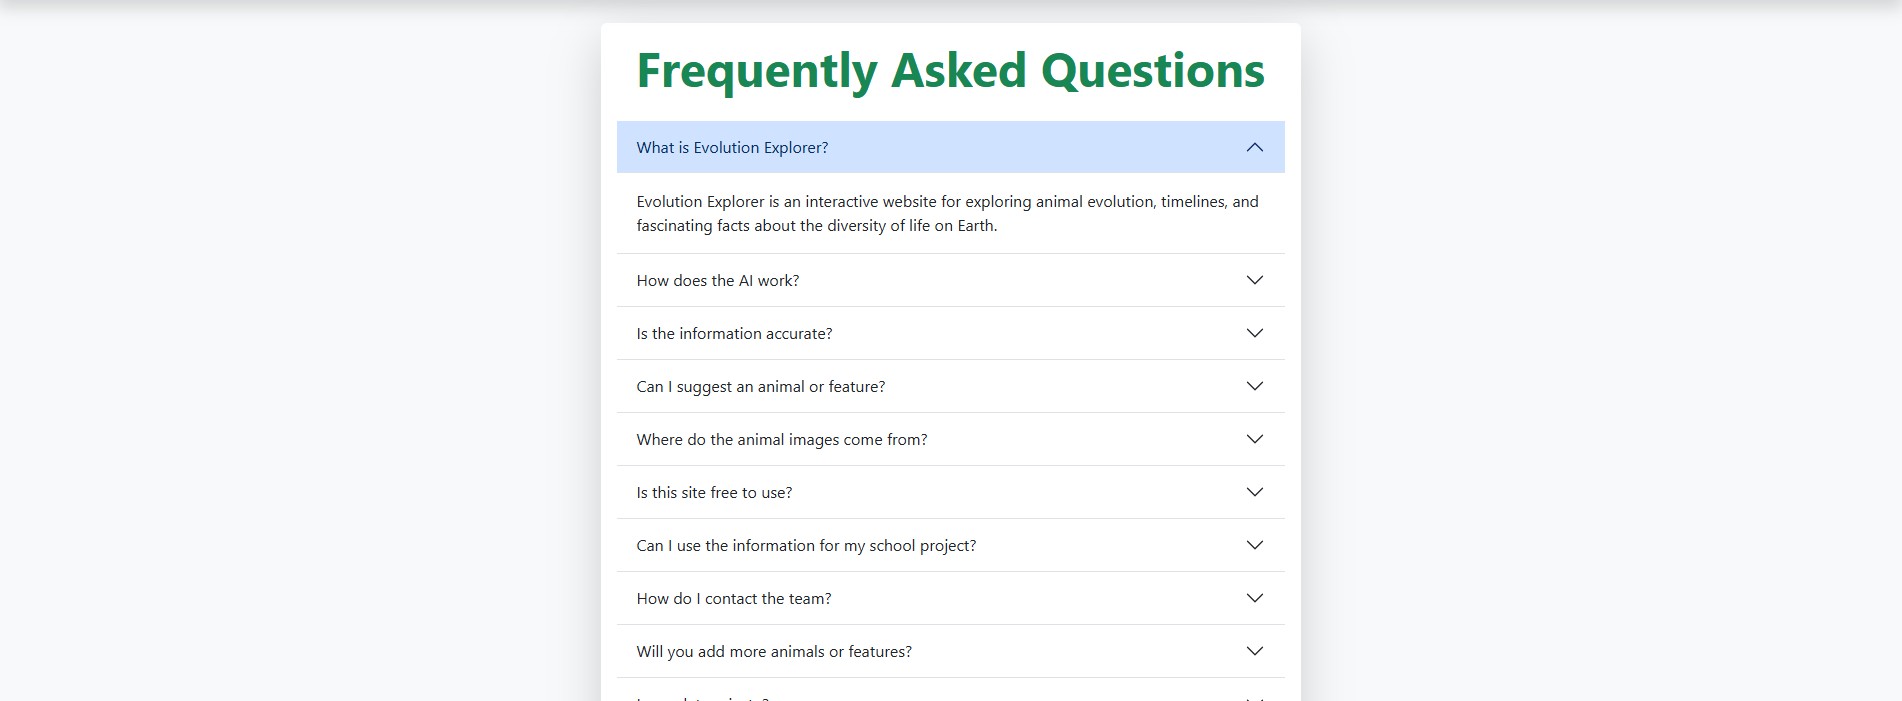The width and height of the screenshot is (1902, 701).
Task: Click the chevron for suggest animal question
Action: pos(1254,387)
